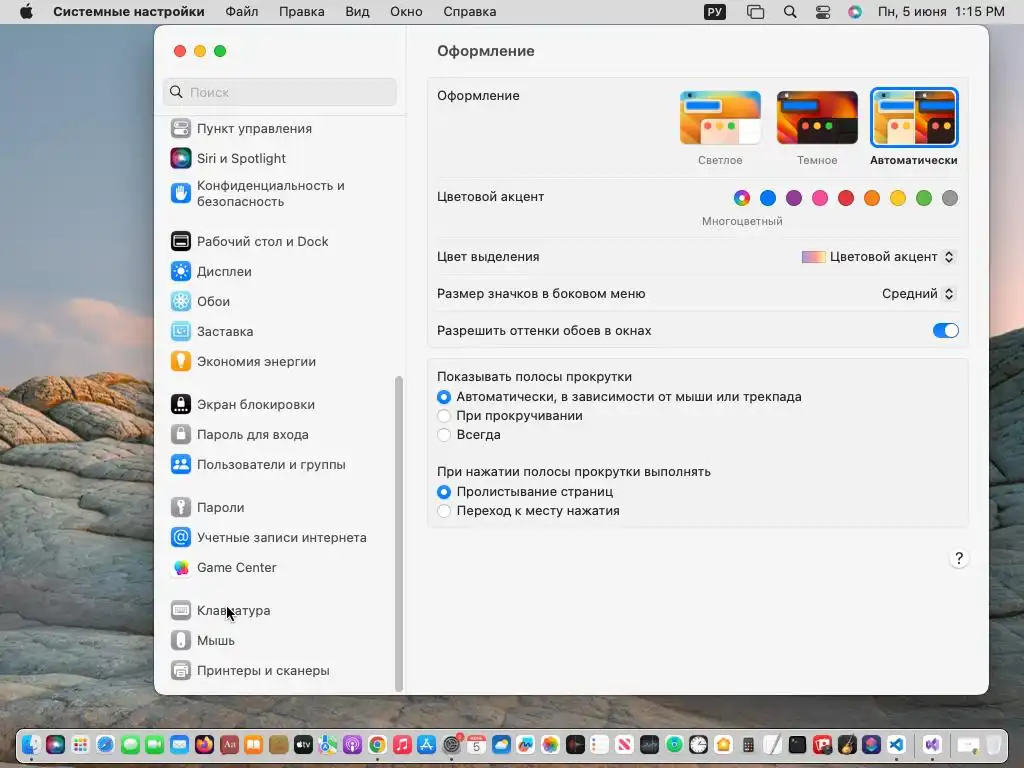Toggle Разрешить оттенки обоев в окнах switch
This screenshot has width=1024, height=768.
click(946, 330)
